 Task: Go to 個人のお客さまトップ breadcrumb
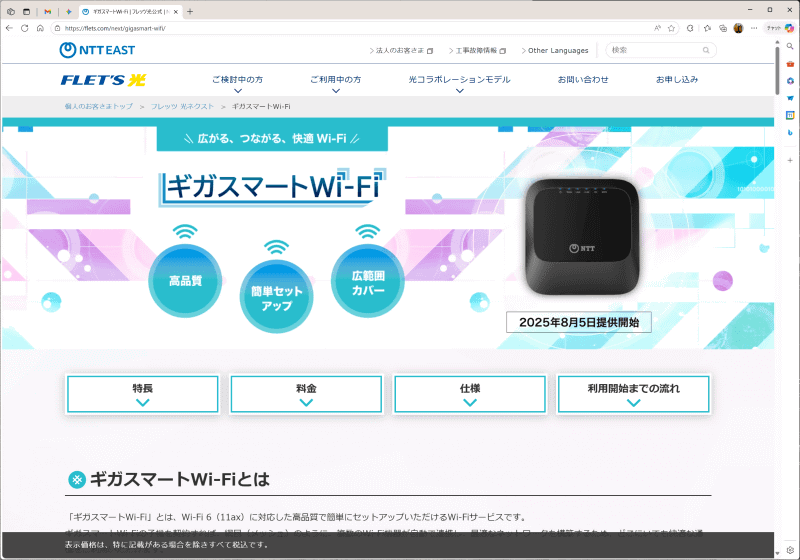coord(98,106)
